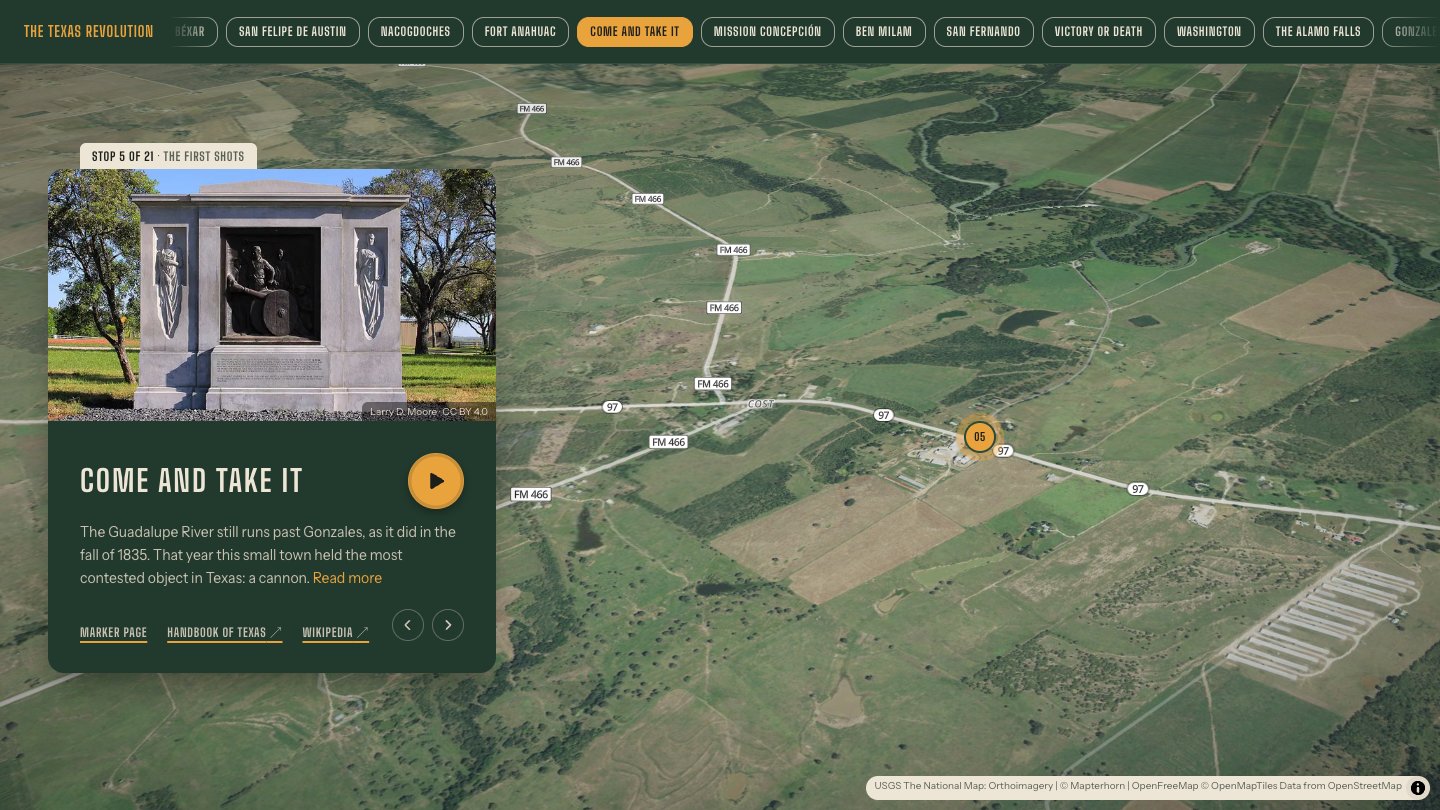The image size is (1440, 810).
Task: Go to the San Fernando stop
Action: tap(983, 32)
